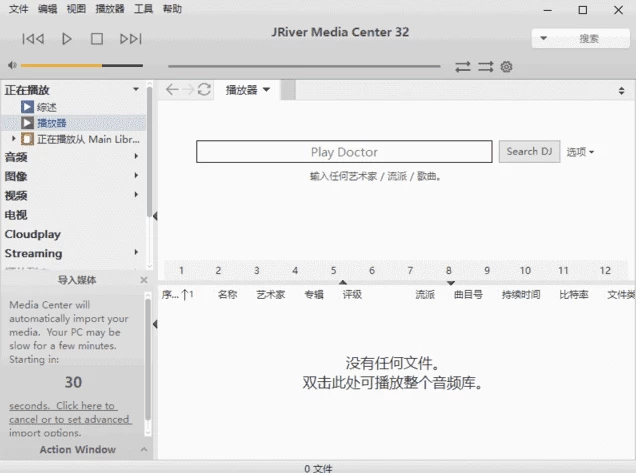Open the 选项 options dropdown
The height and width of the screenshot is (473, 636).
[x=580, y=152]
